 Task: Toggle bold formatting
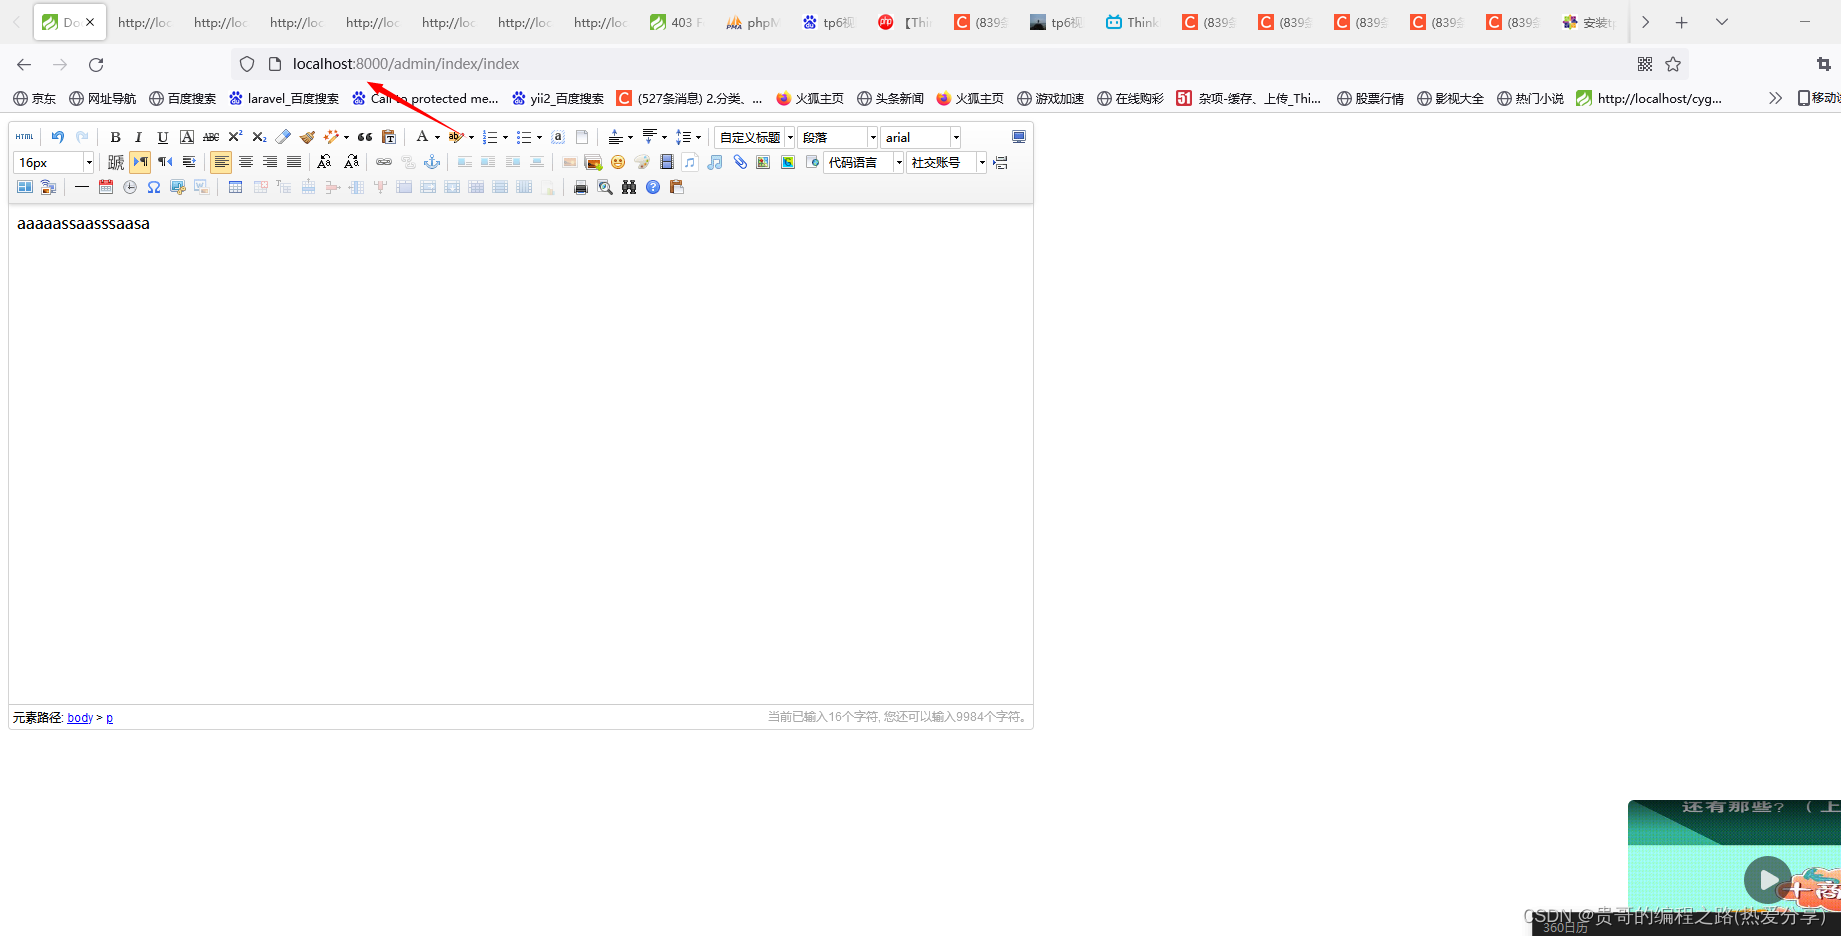coord(115,137)
